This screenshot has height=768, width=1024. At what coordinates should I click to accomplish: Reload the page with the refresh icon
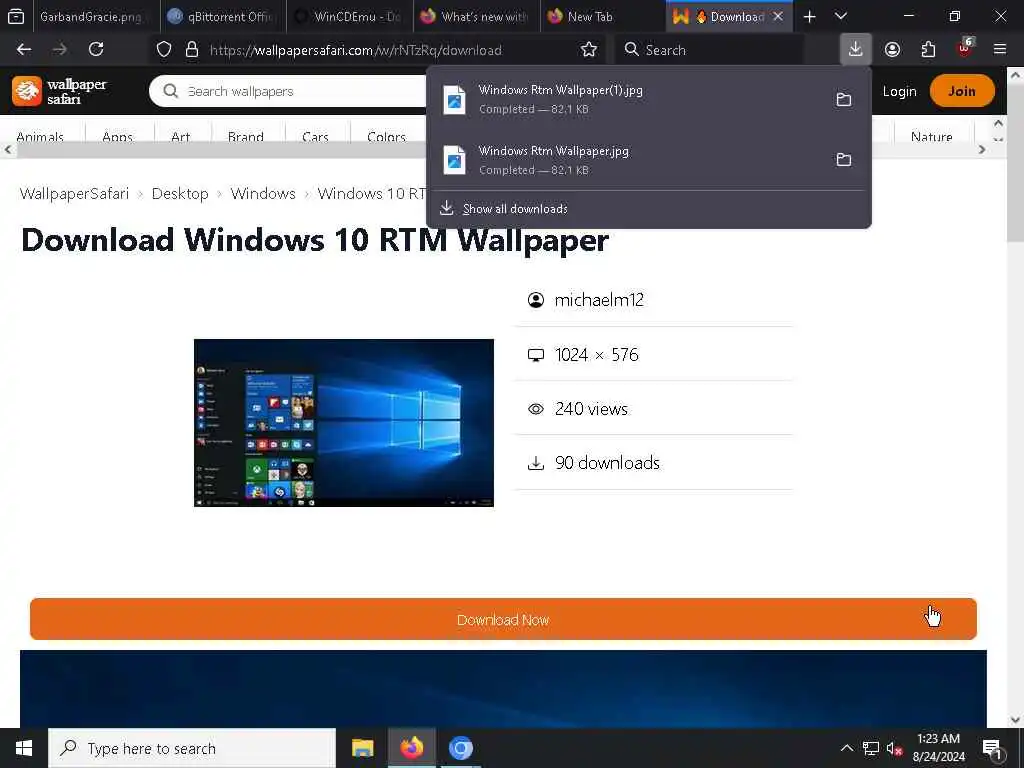click(96, 50)
